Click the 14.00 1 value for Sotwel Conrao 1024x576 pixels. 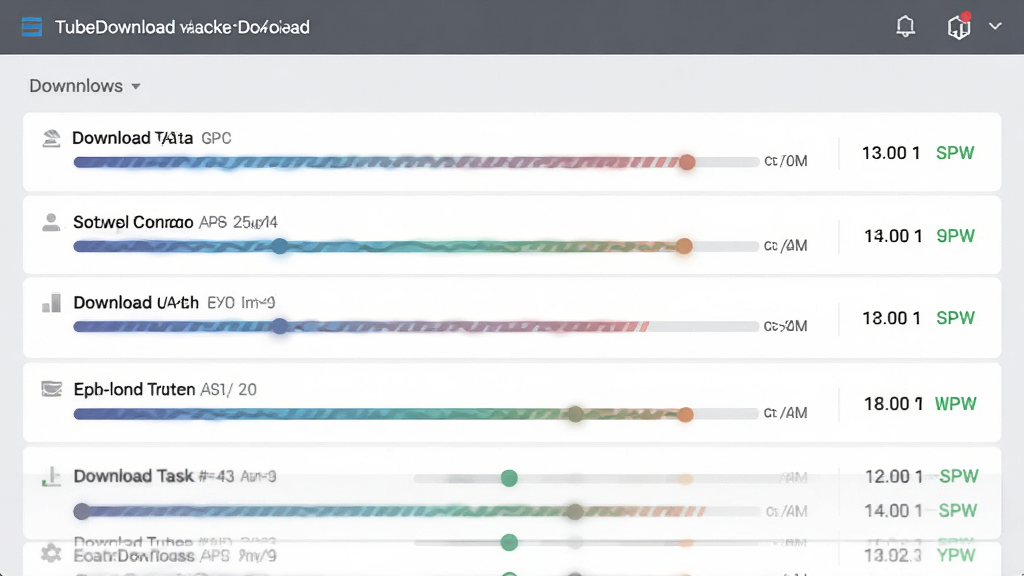[893, 236]
